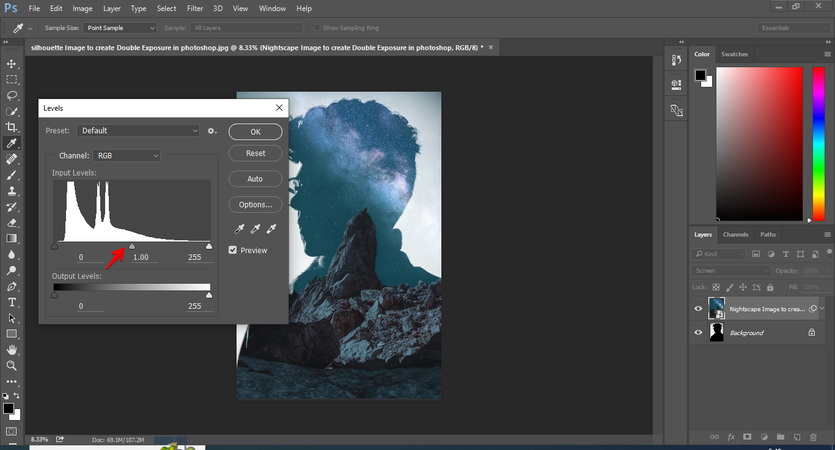Viewport: 835px width, 450px height.
Task: Open the Channel RGB dropdown
Action: point(126,156)
